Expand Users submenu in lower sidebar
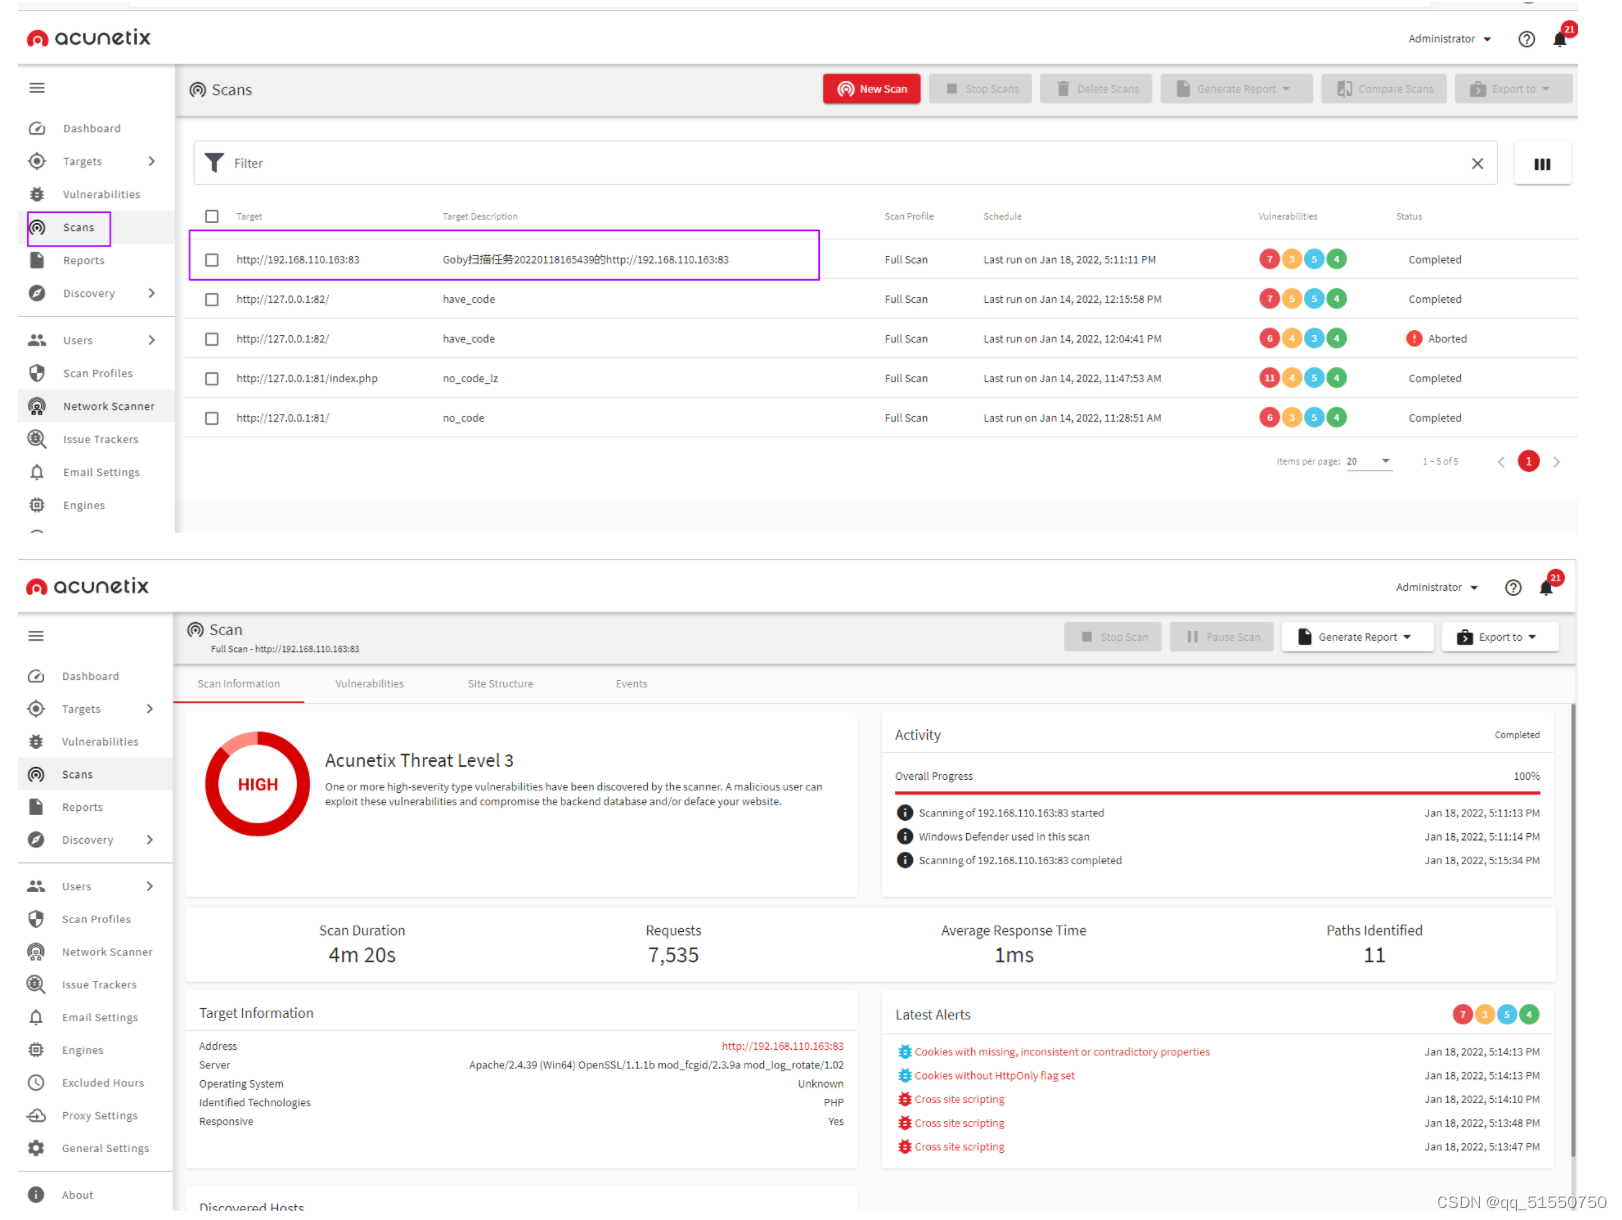Viewport: 1622px width, 1220px height. coord(150,886)
